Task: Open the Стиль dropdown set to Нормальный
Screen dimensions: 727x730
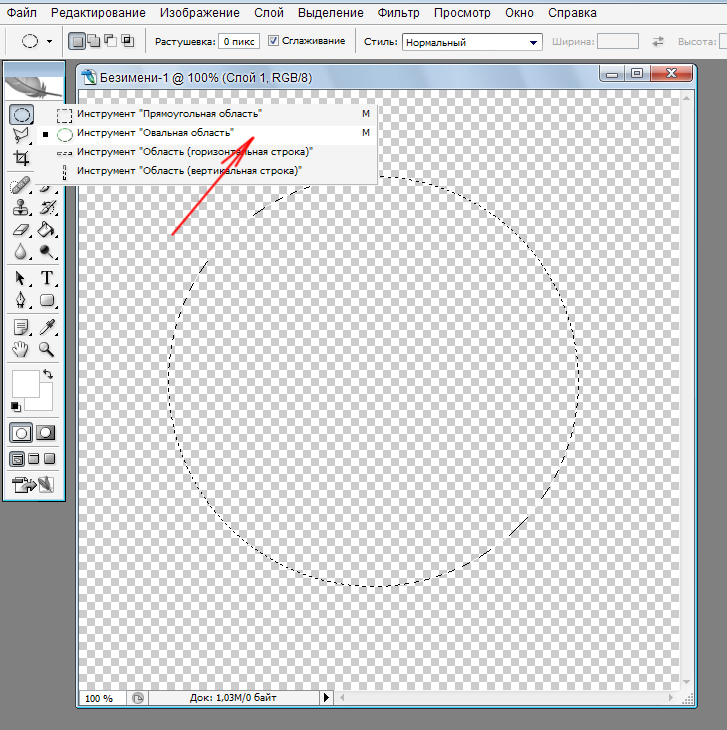Action: click(x=472, y=42)
